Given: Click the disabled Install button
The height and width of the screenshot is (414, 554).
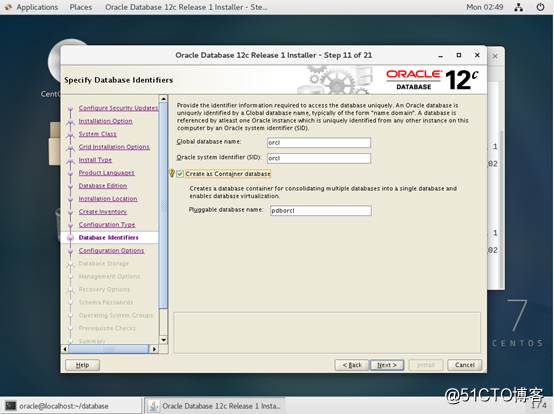Looking at the screenshot, I should (426, 365).
